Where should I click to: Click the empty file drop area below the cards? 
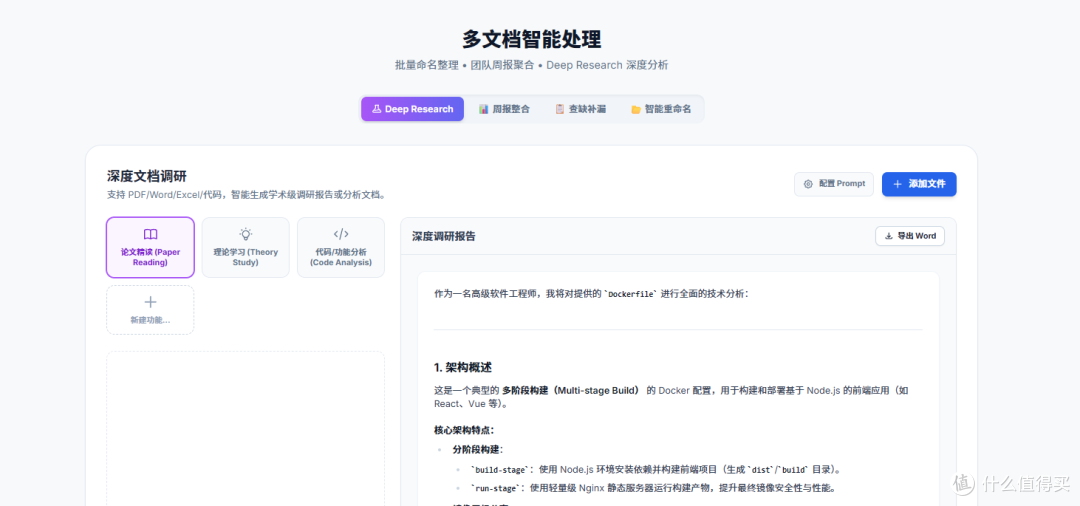coord(245,428)
